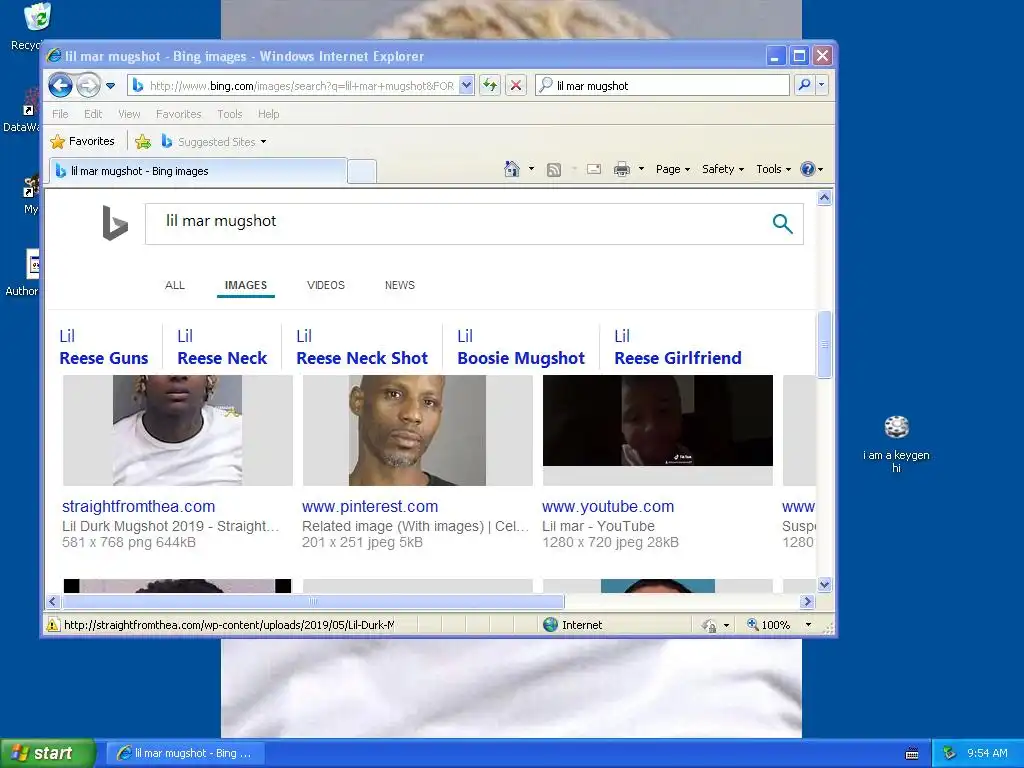This screenshot has height=768, width=1024.
Task: Click the taskbar 'lil mar mugshot - Bing' button
Action: 185,753
